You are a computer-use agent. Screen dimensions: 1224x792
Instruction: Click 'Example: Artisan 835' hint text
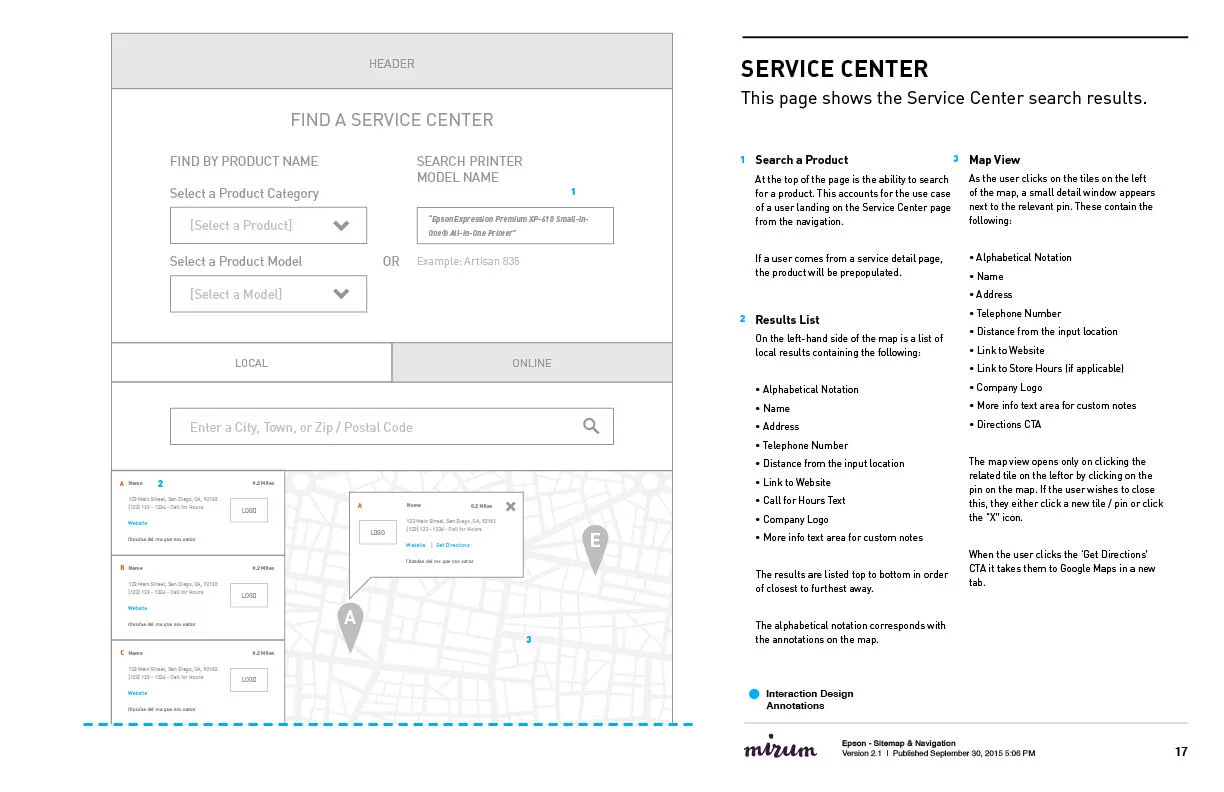(x=468, y=262)
